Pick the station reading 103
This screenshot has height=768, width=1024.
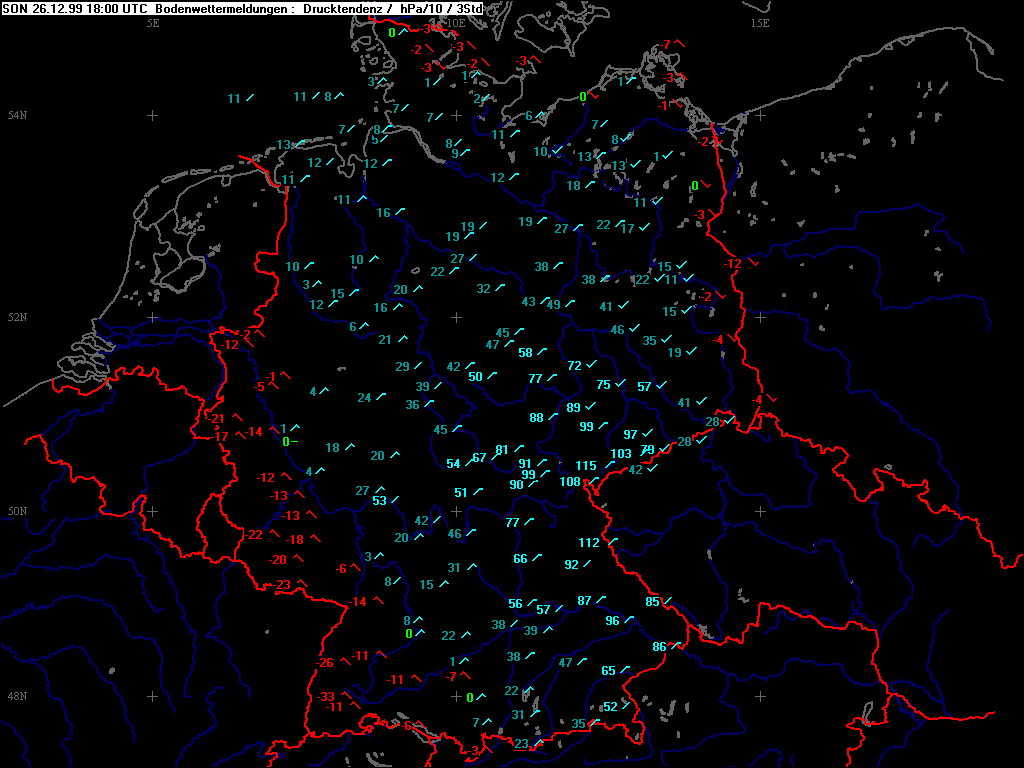621,454
